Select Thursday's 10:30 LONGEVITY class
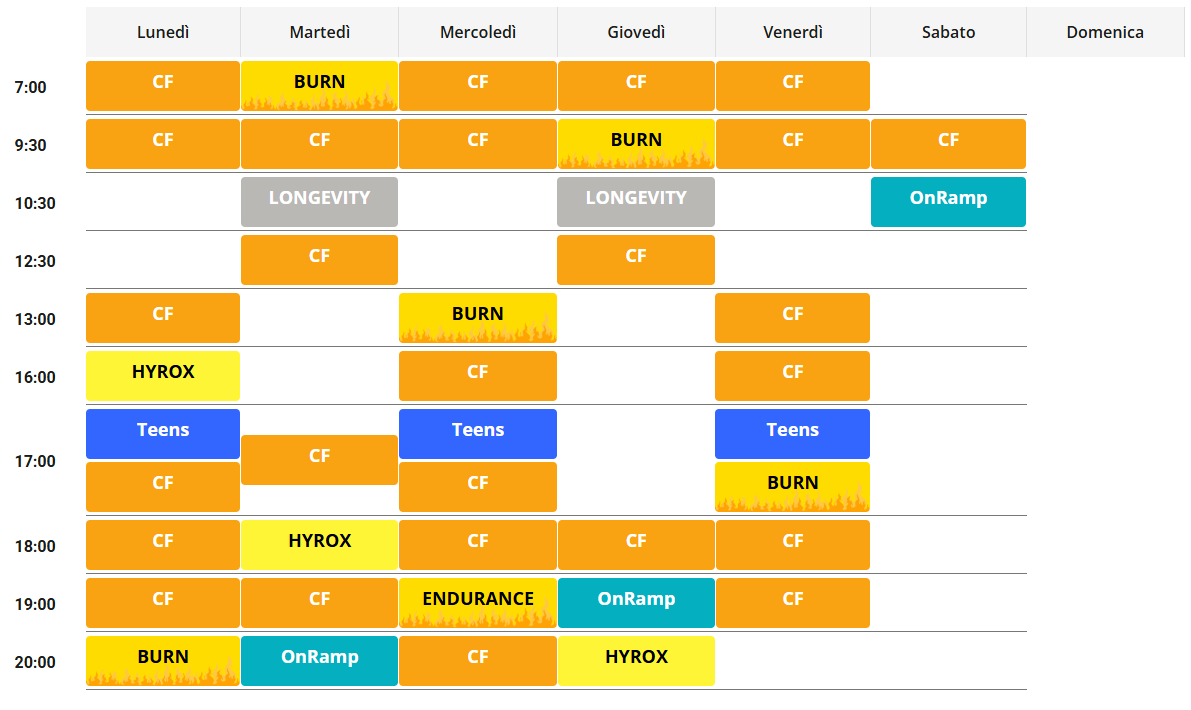Image resolution: width=1191 pixels, height=710 pixels. [636, 202]
